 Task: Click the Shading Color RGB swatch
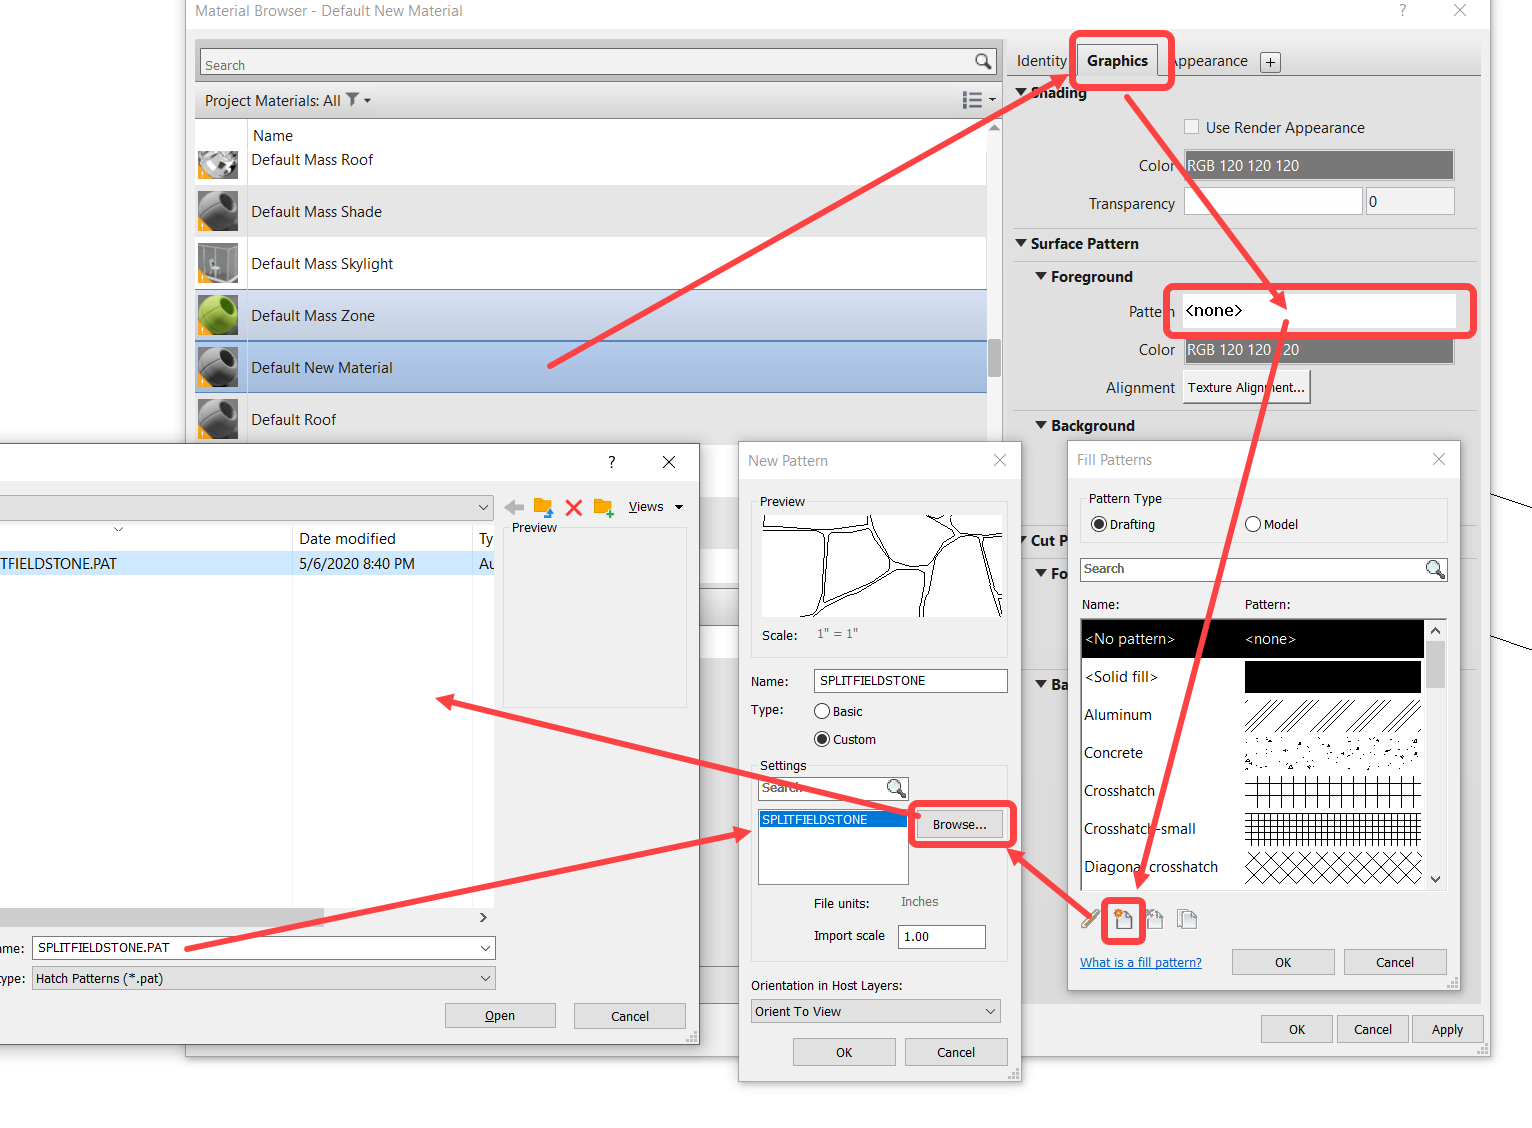point(1318,165)
